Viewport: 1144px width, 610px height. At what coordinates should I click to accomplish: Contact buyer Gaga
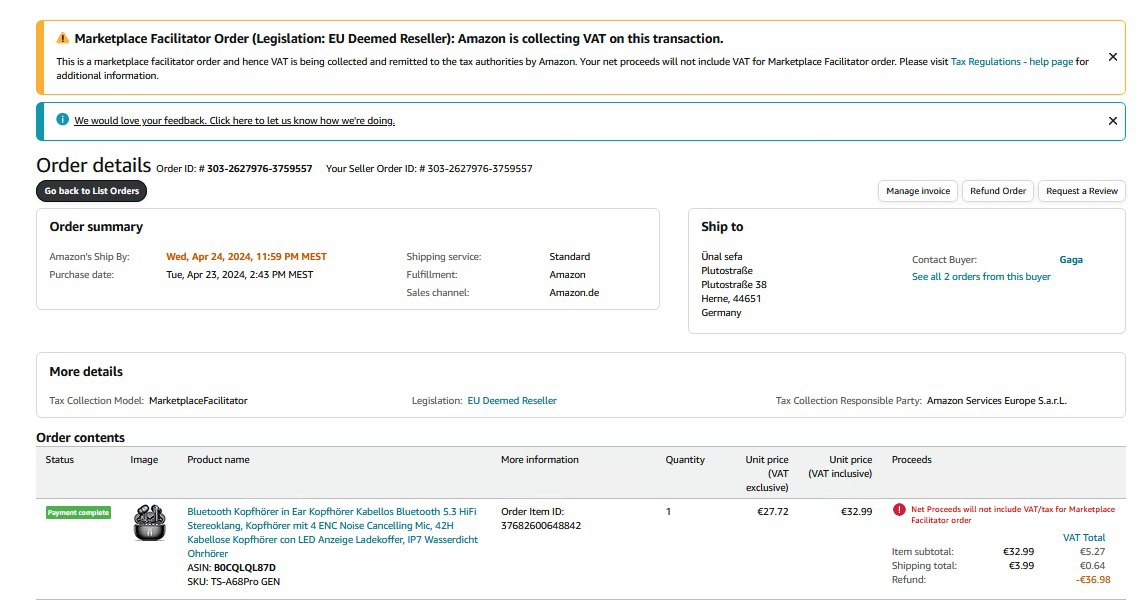tap(1070, 260)
